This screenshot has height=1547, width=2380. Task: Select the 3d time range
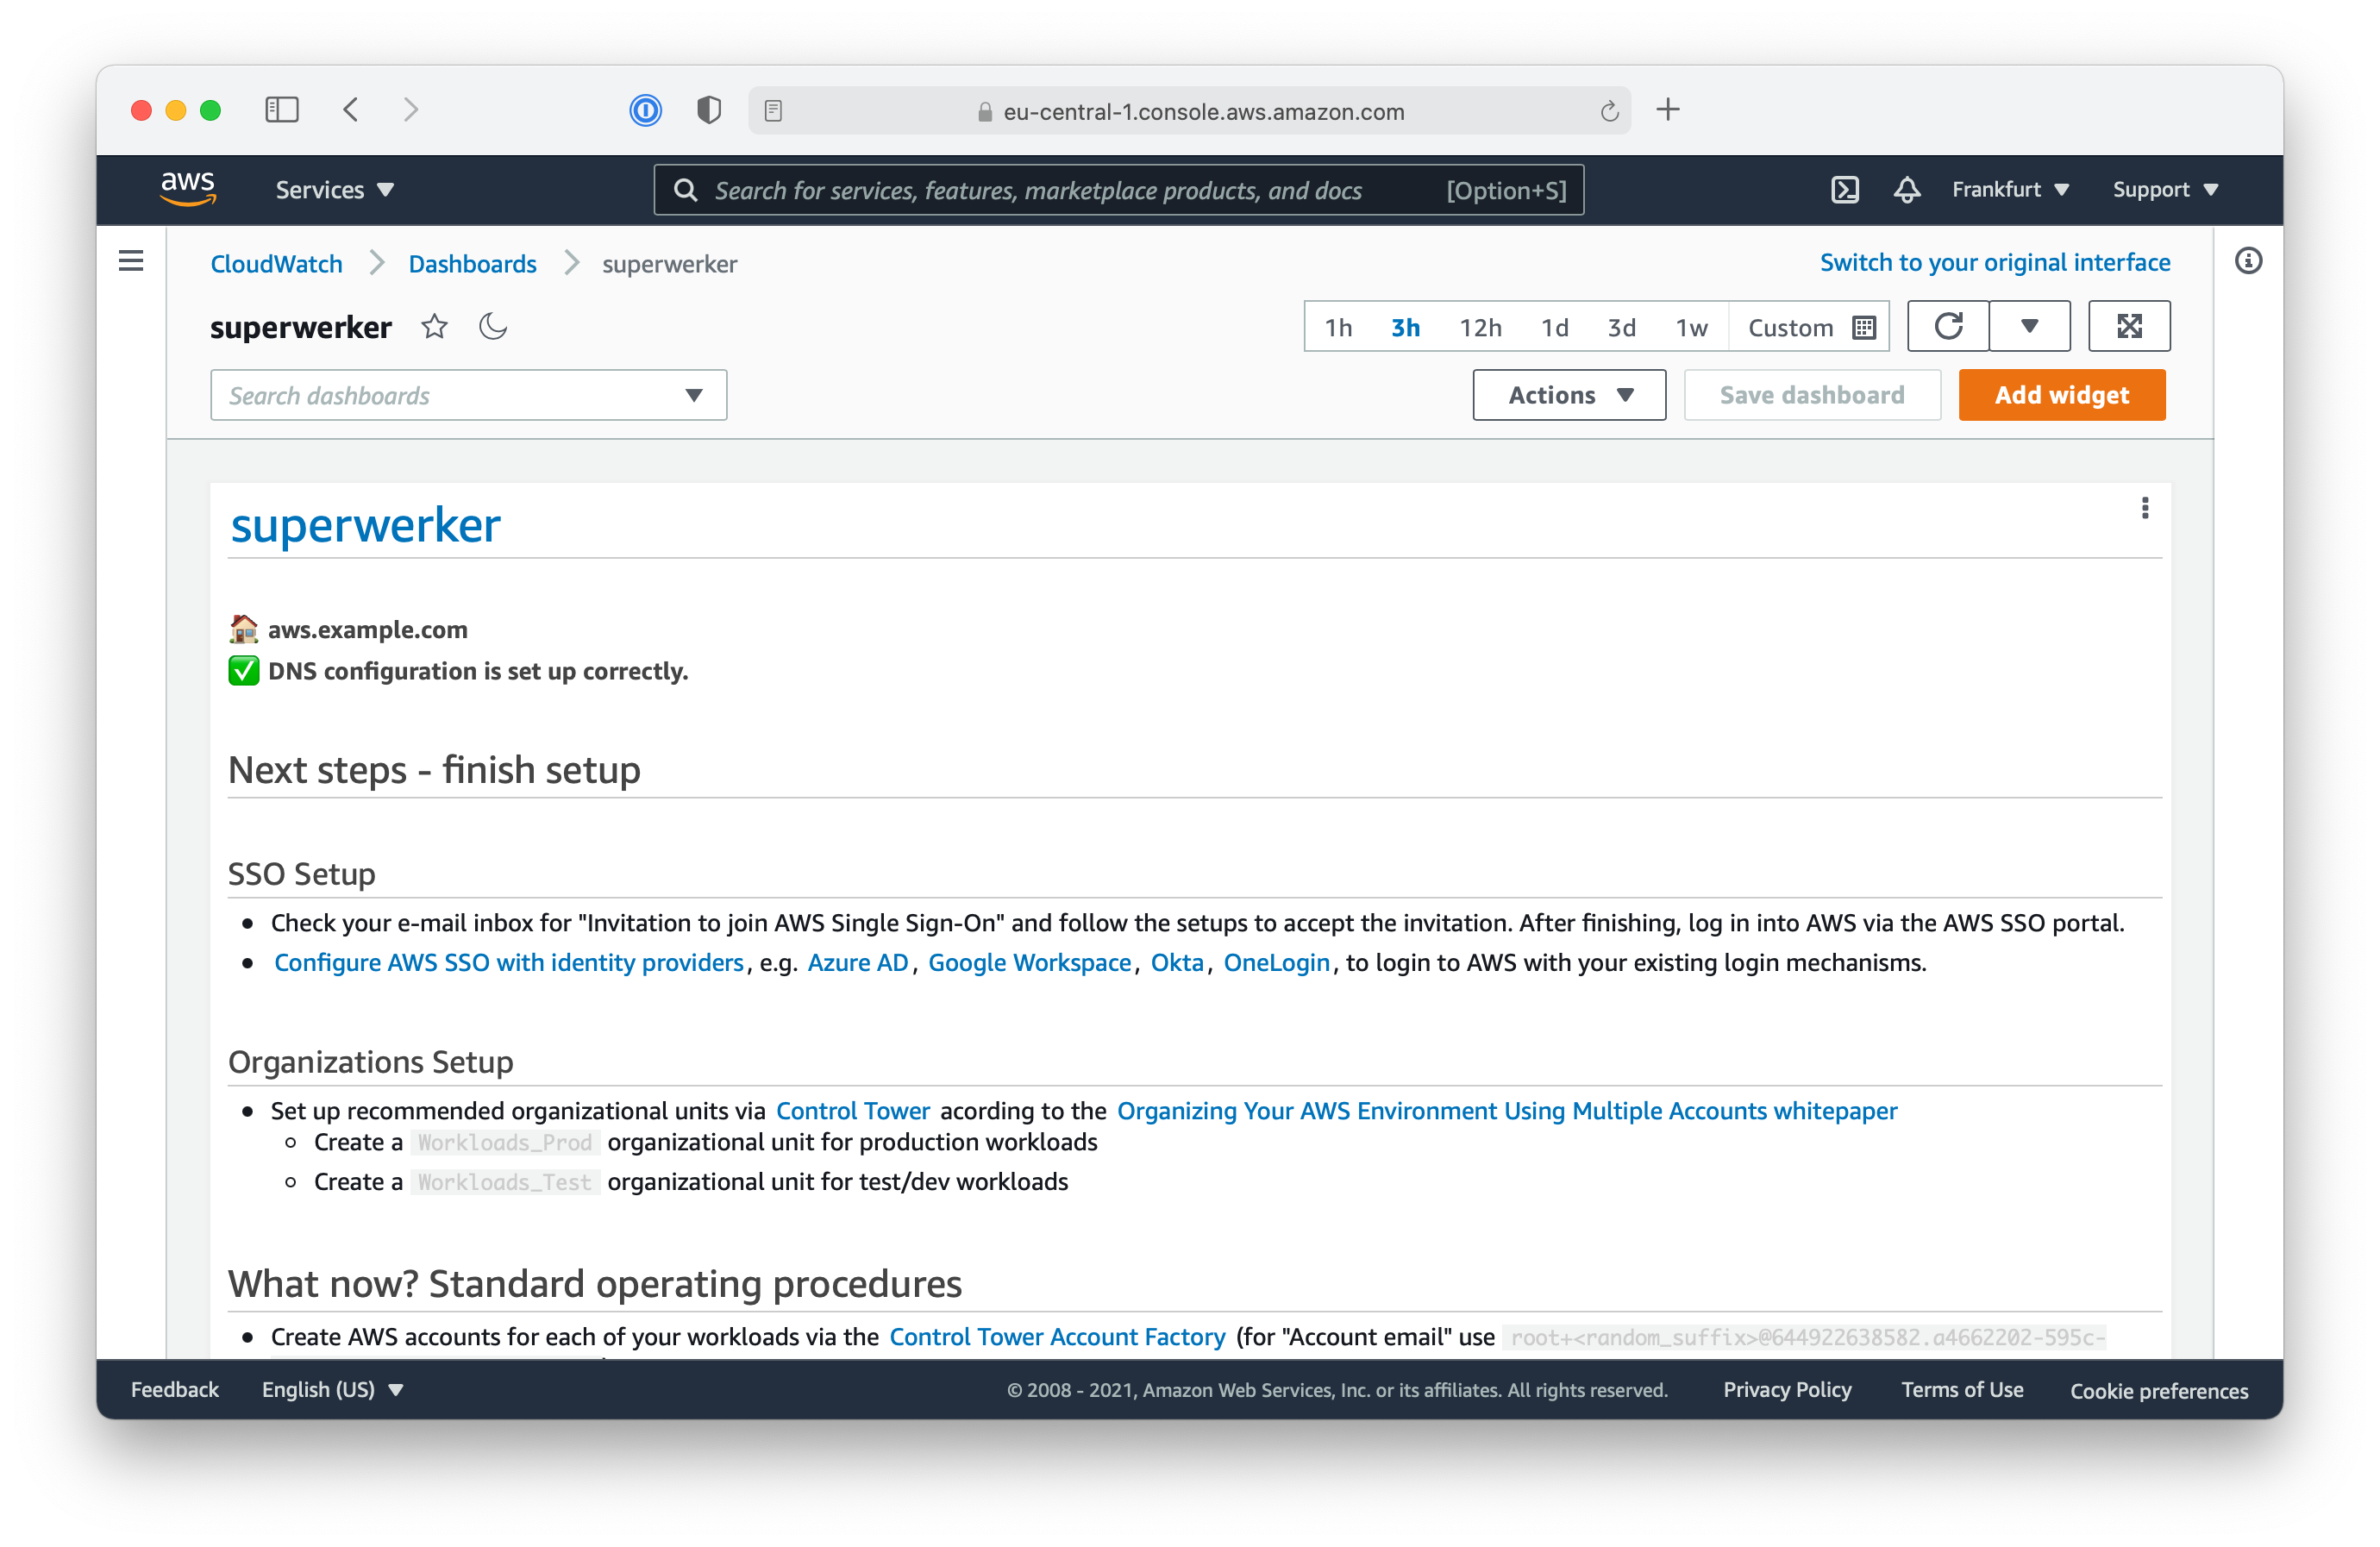pos(1621,327)
